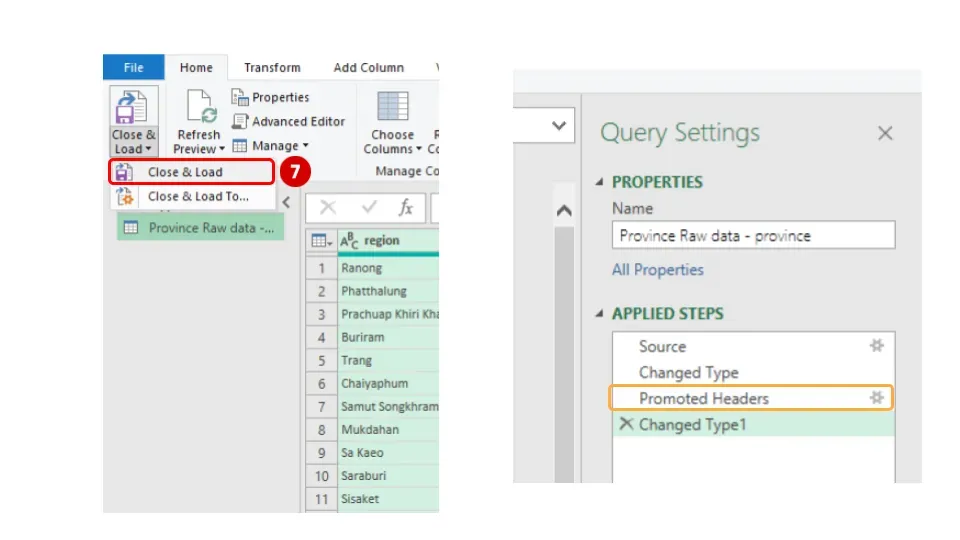Click the Trang cell
This screenshot has height=540, width=960.
pos(388,361)
